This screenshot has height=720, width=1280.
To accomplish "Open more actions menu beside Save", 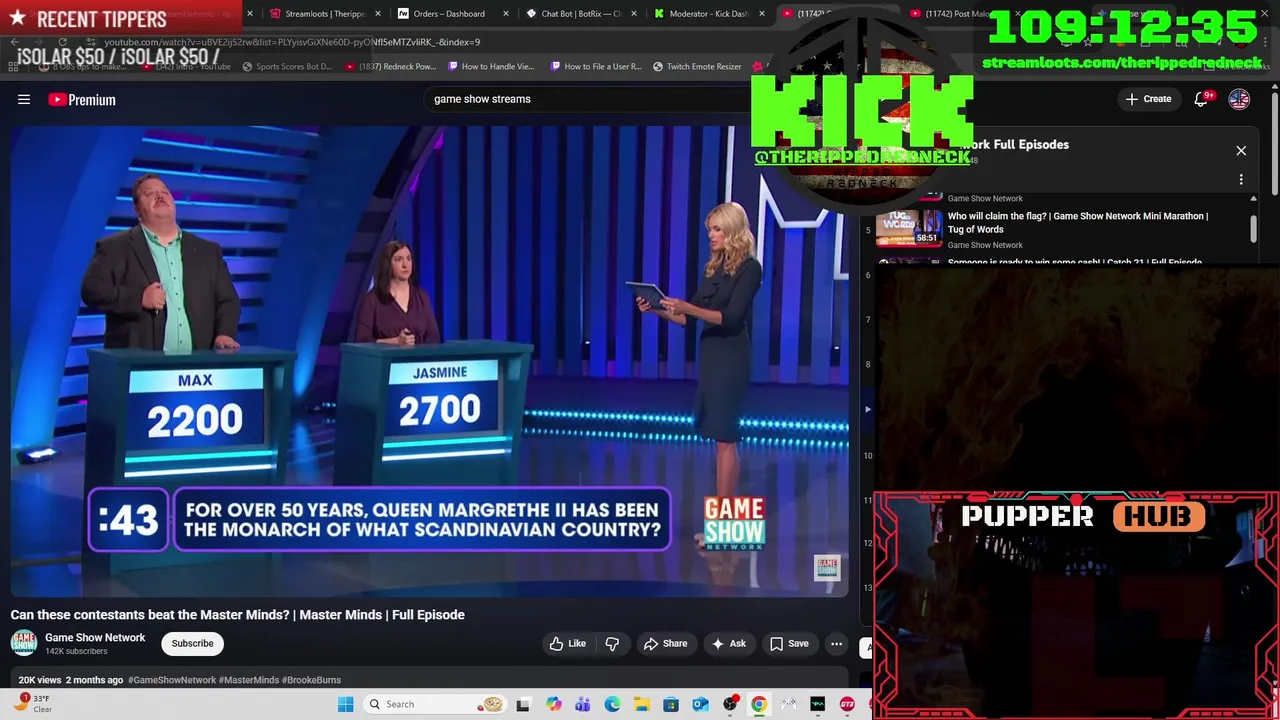I will point(837,644).
